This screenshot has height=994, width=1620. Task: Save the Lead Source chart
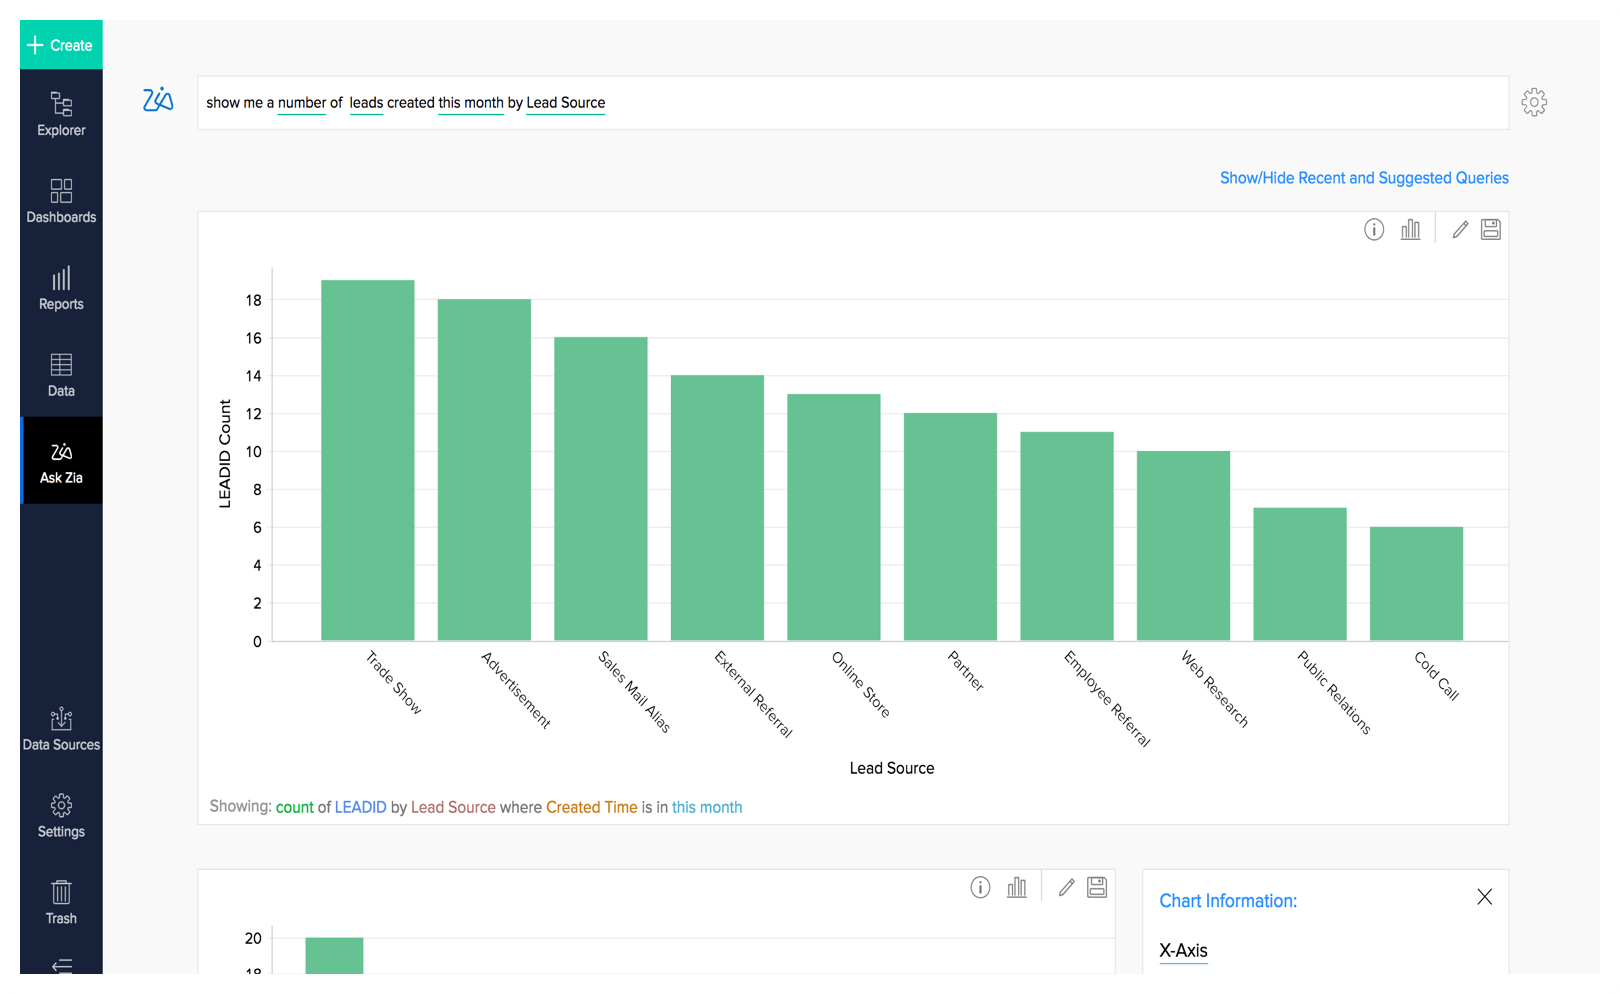pos(1490,229)
